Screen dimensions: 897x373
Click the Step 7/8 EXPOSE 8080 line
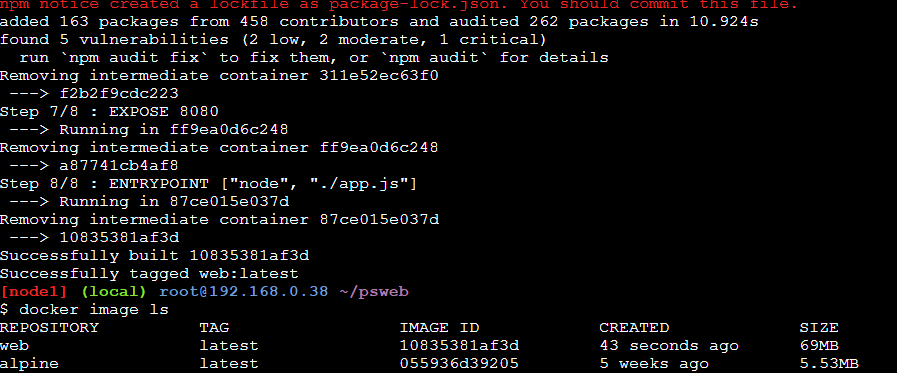[x=109, y=112]
